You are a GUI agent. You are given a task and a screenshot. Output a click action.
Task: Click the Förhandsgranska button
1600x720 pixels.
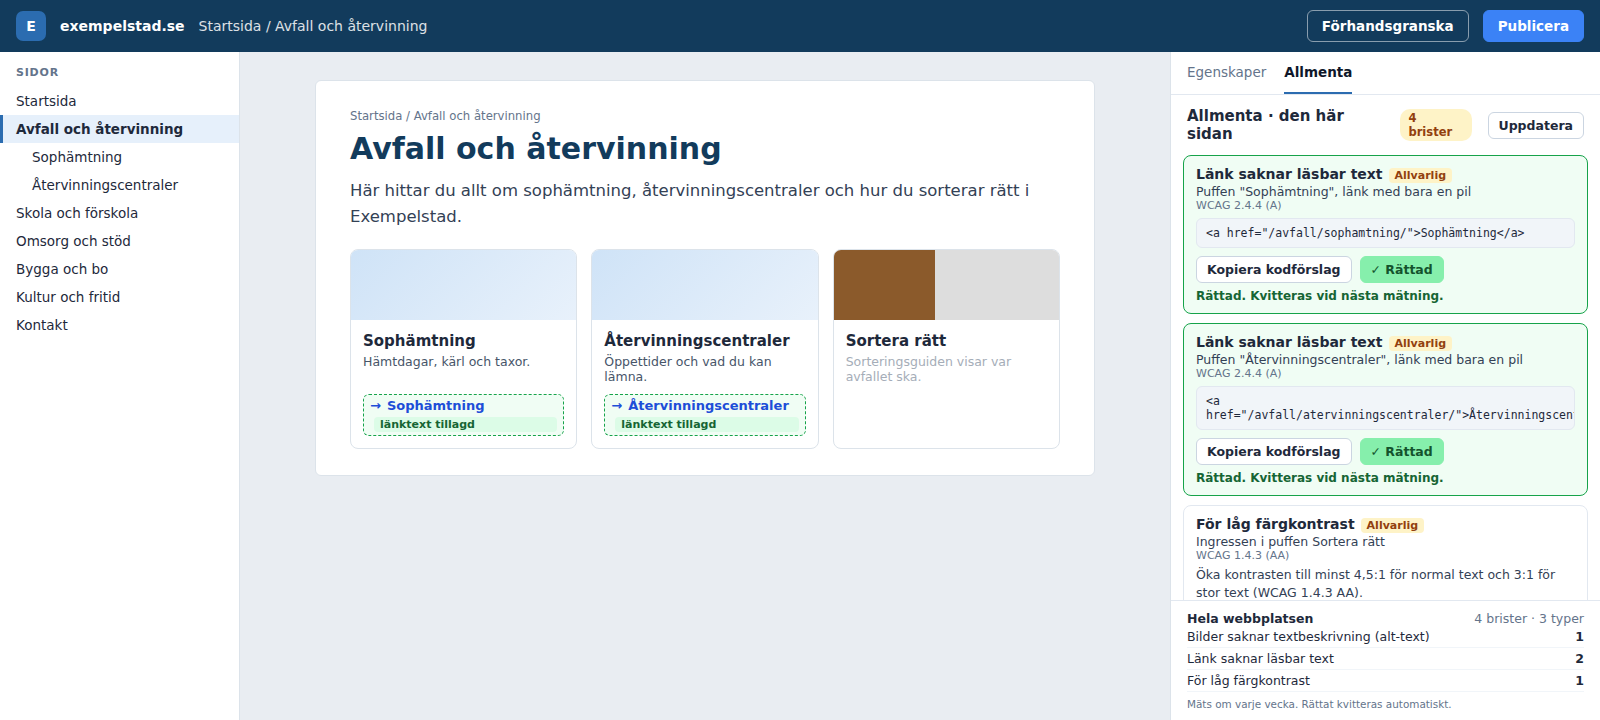(x=1387, y=26)
